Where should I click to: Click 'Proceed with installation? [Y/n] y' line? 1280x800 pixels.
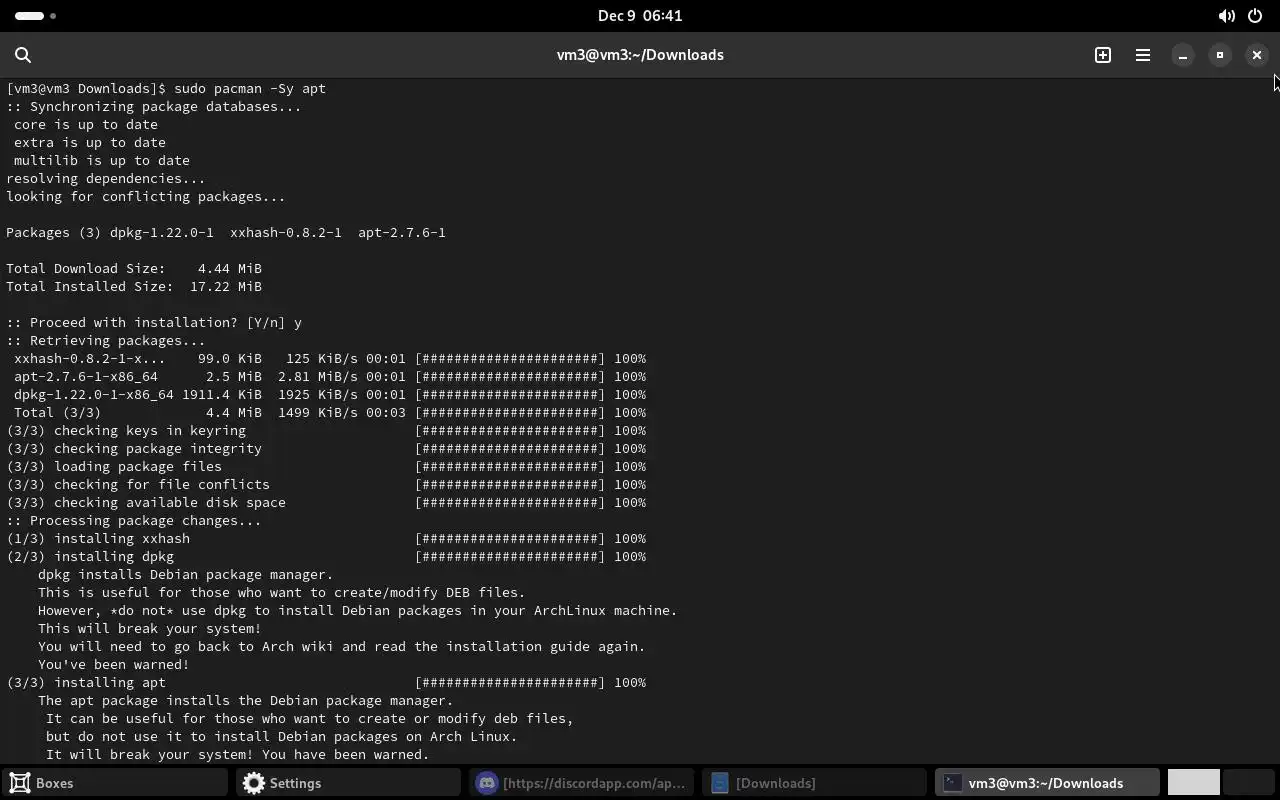point(154,322)
